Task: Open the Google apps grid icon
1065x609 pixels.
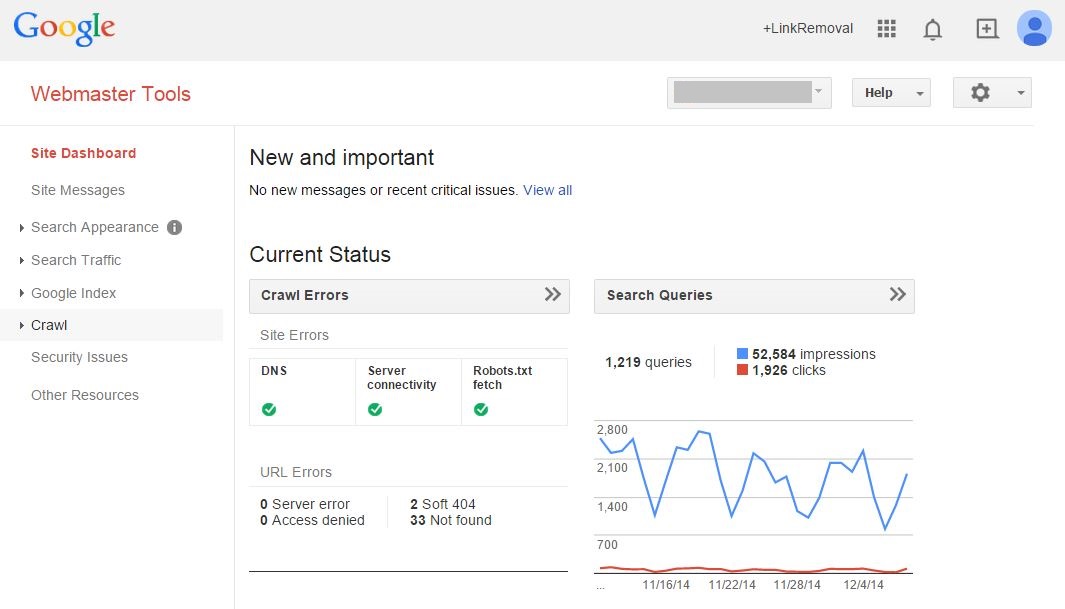Action: (x=886, y=29)
